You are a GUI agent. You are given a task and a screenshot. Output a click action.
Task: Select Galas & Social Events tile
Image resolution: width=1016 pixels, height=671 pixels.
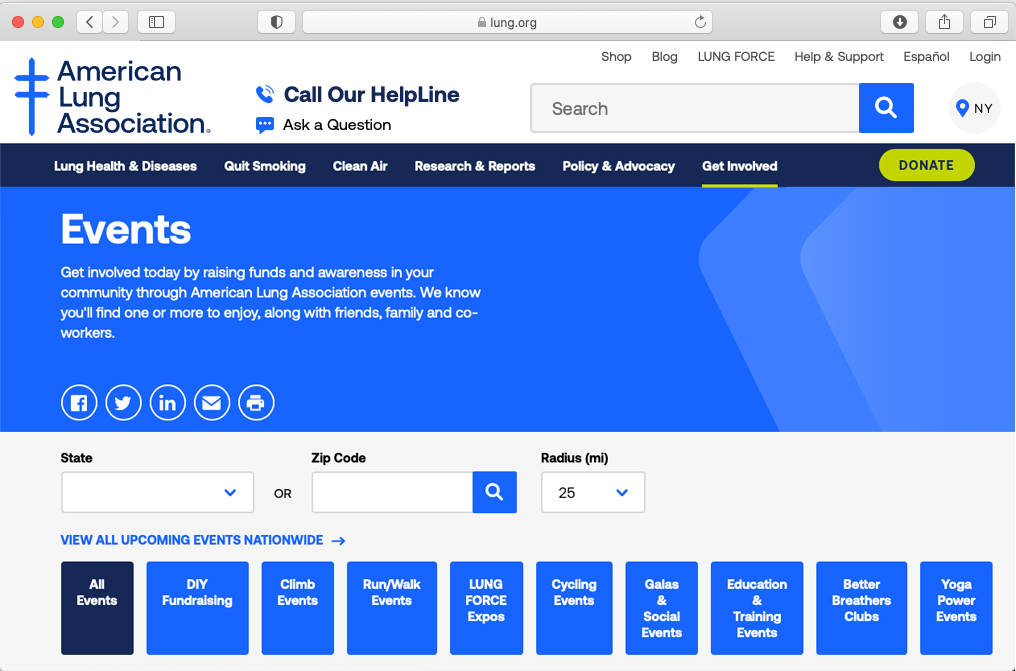(x=662, y=608)
